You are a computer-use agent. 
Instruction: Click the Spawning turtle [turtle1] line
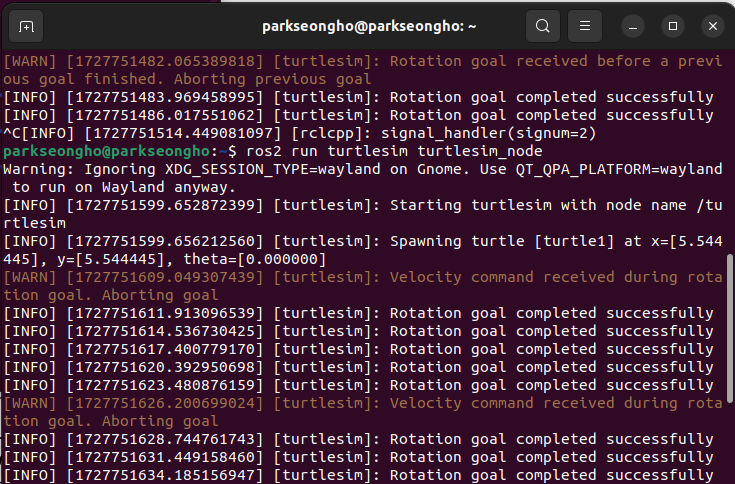point(362,250)
